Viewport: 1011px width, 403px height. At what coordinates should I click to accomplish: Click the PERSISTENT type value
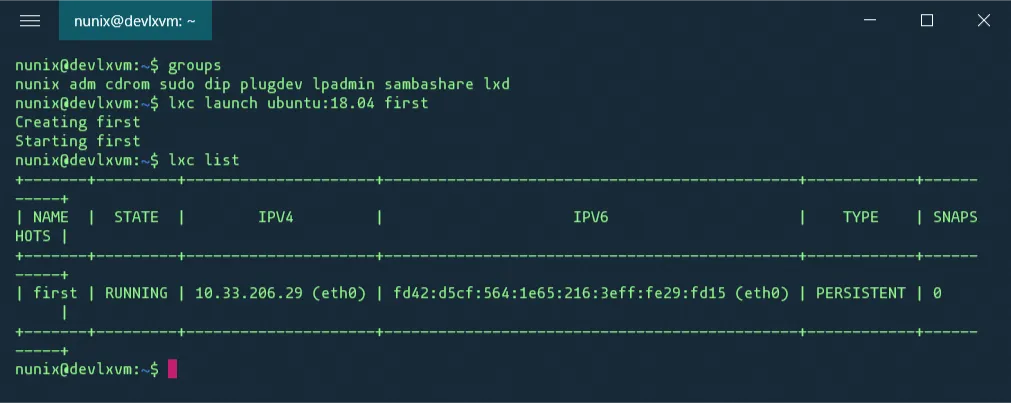[x=861, y=293]
